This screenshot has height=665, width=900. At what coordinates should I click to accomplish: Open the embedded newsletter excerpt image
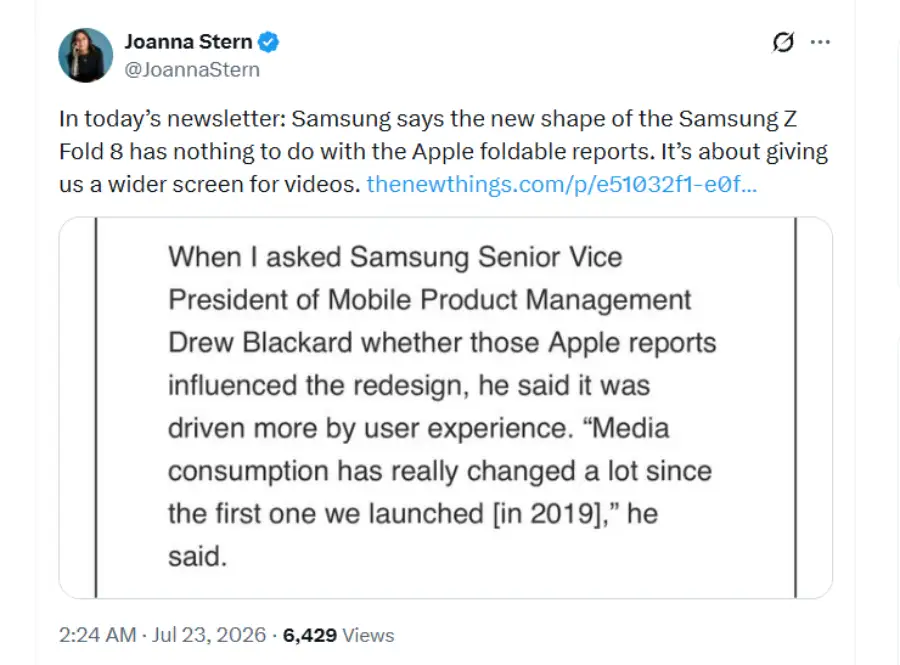pos(445,408)
